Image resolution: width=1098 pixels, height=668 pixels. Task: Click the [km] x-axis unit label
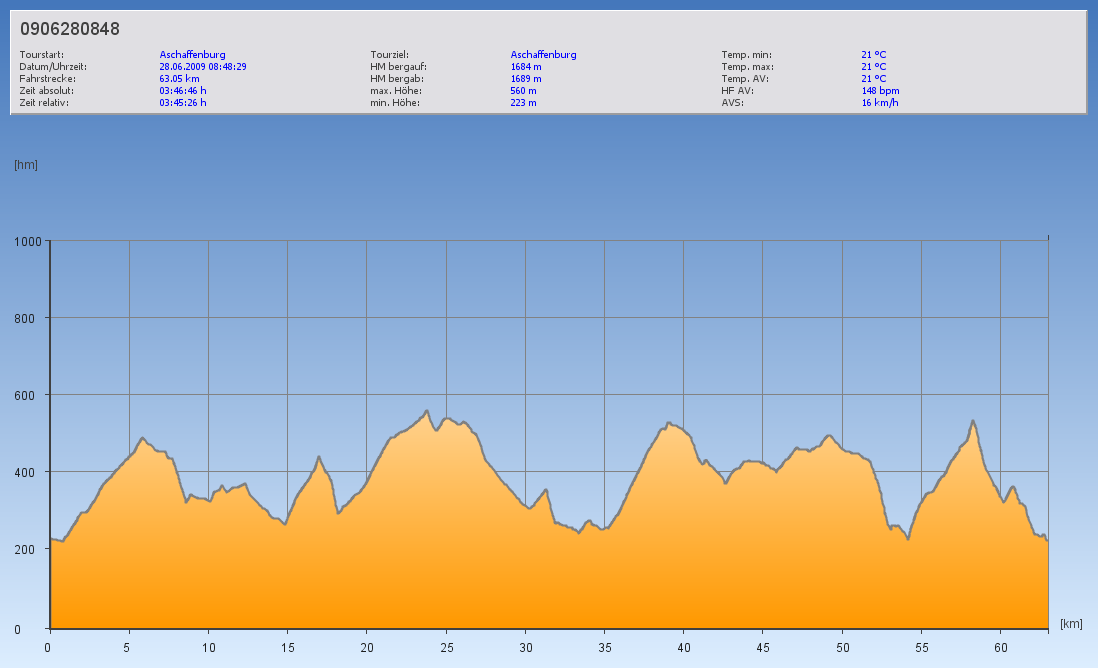[1071, 624]
